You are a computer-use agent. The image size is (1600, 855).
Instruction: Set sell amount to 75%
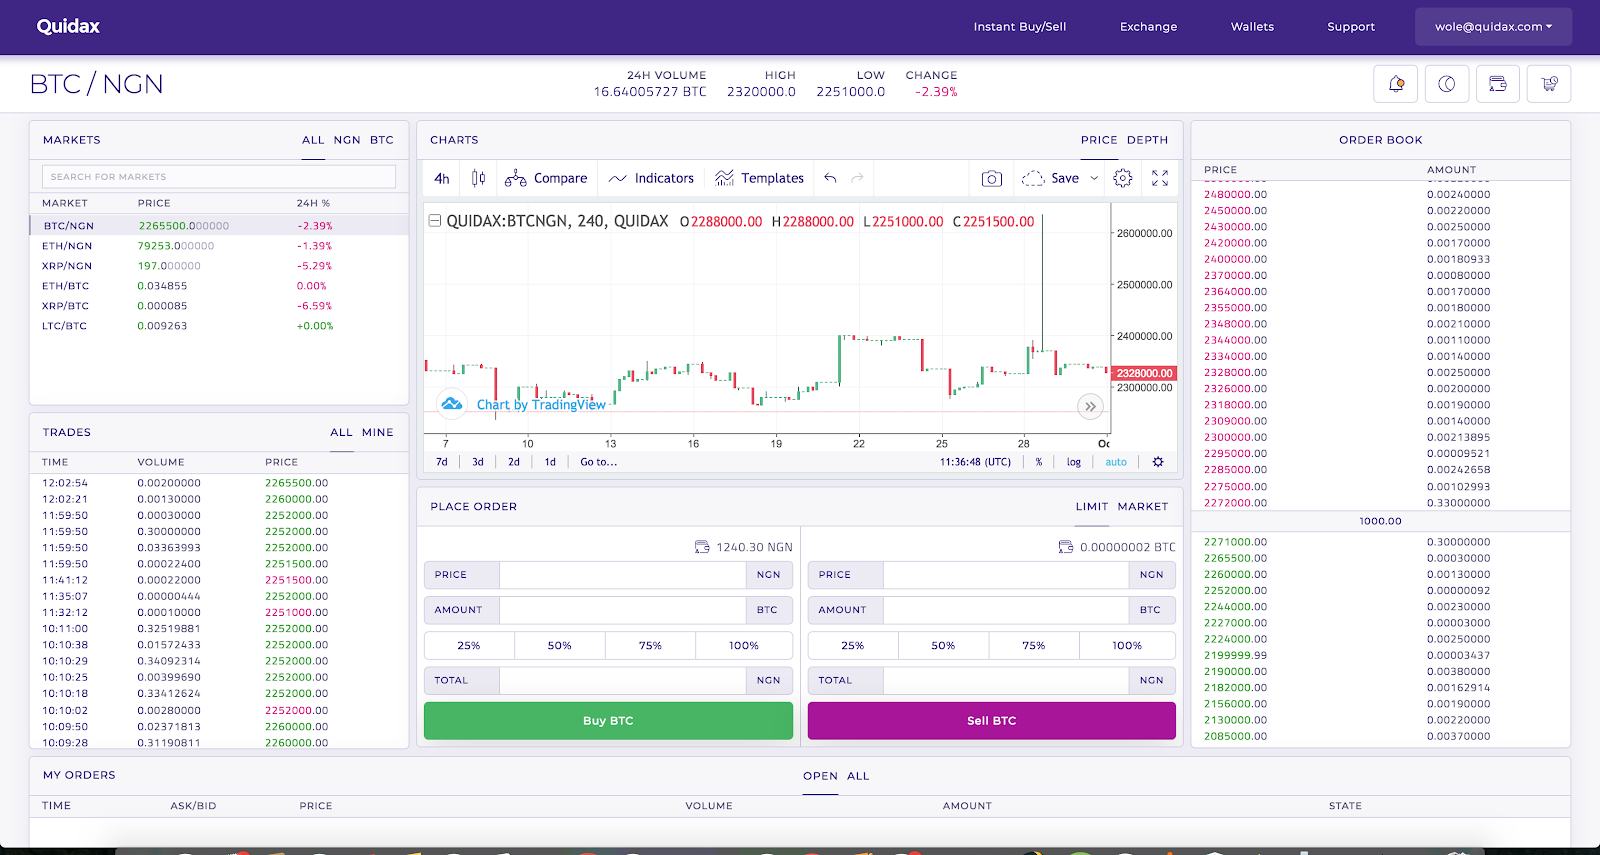pos(1034,646)
